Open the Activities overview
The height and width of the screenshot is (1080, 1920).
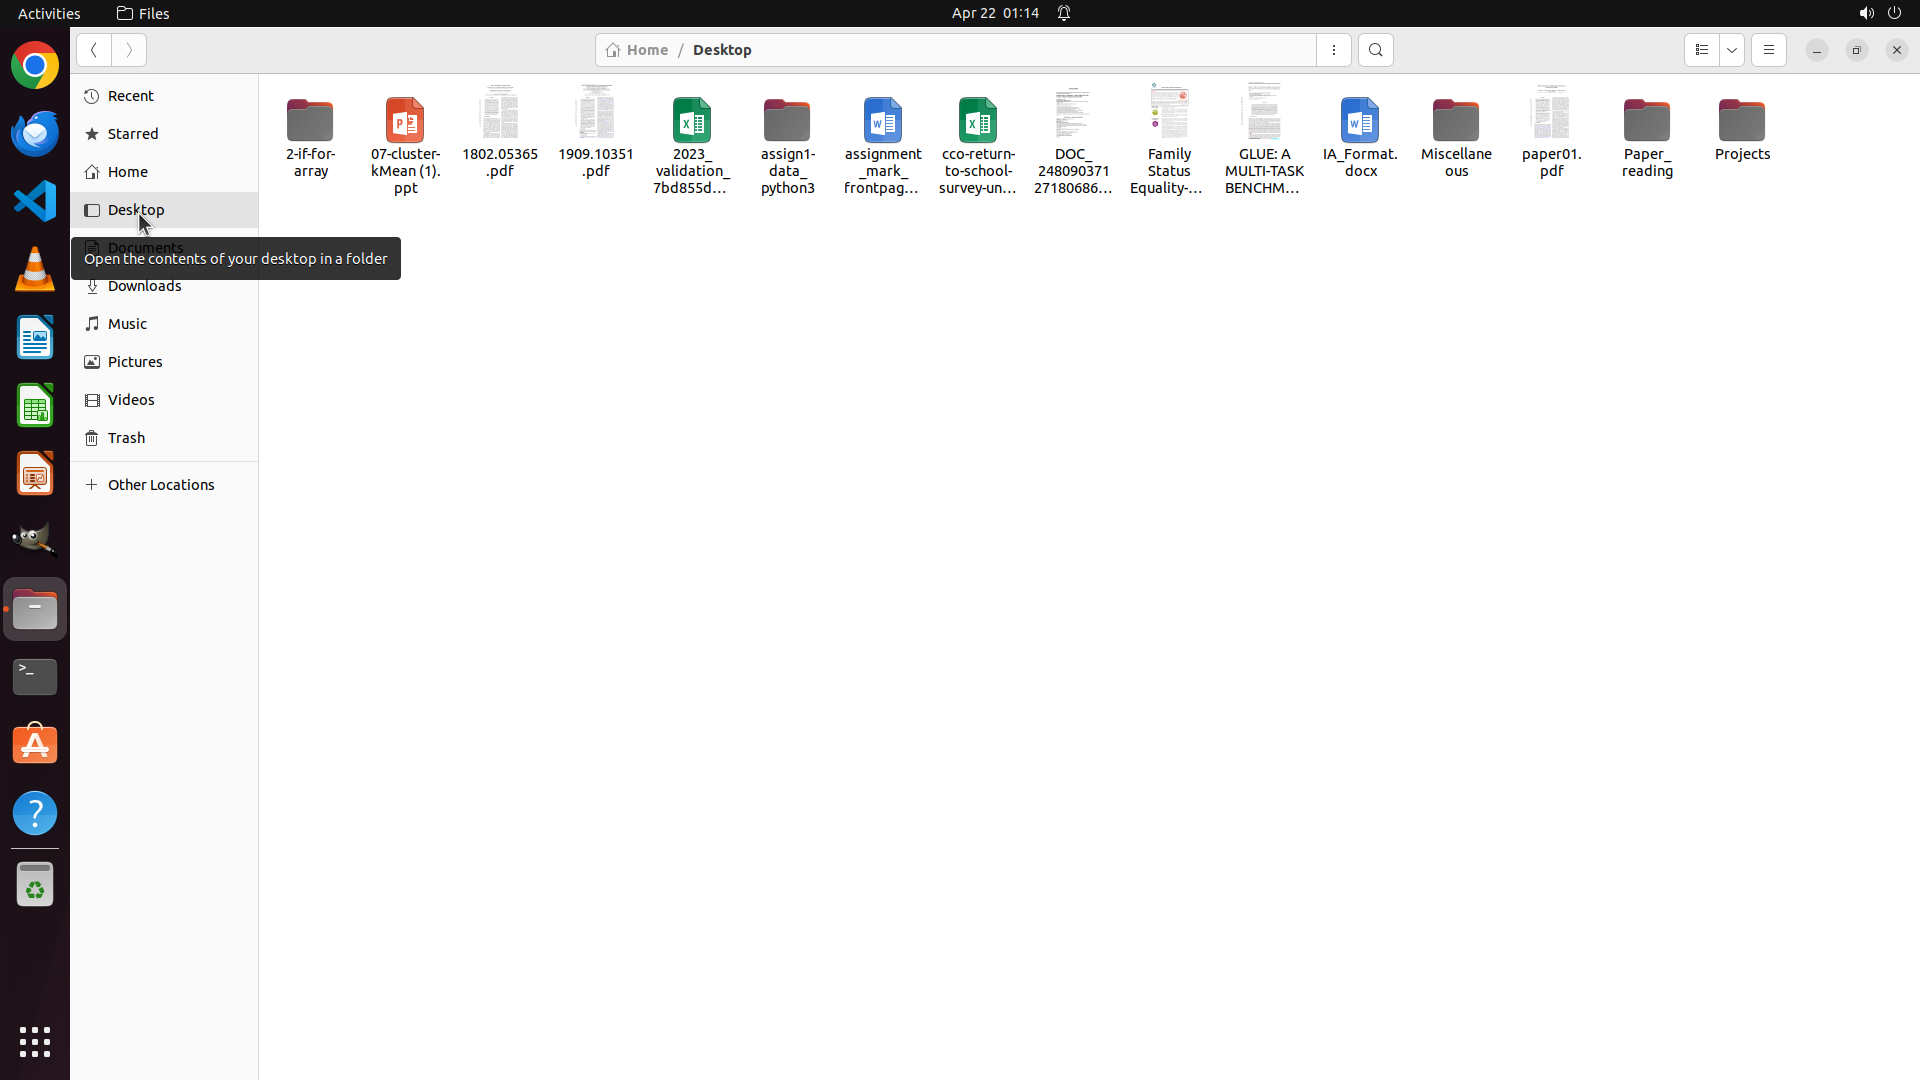49,13
